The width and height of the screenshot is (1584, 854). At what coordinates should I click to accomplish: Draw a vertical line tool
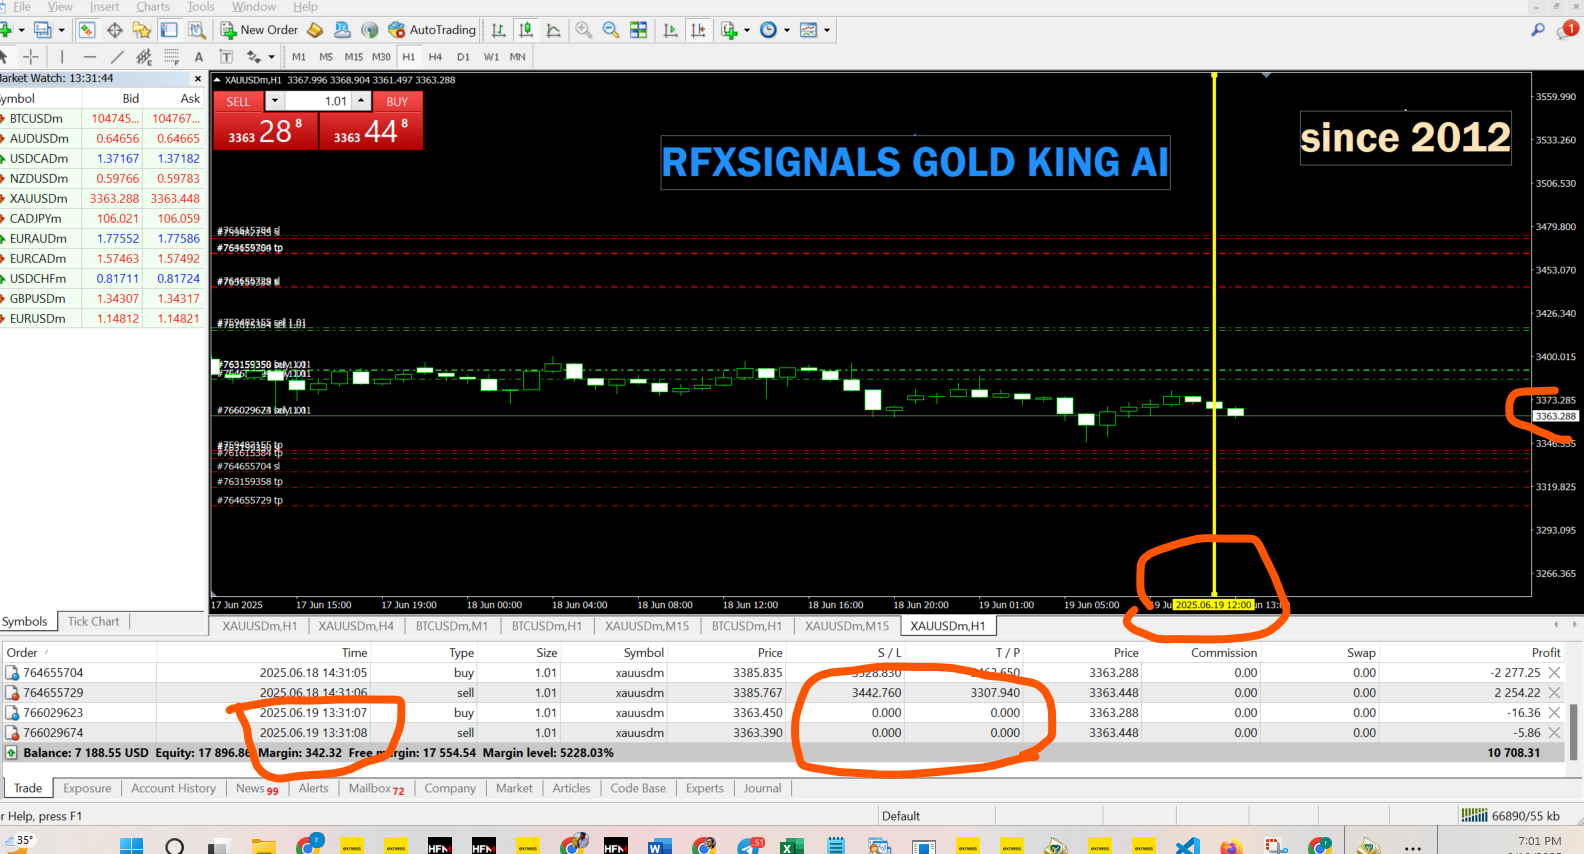click(62, 57)
